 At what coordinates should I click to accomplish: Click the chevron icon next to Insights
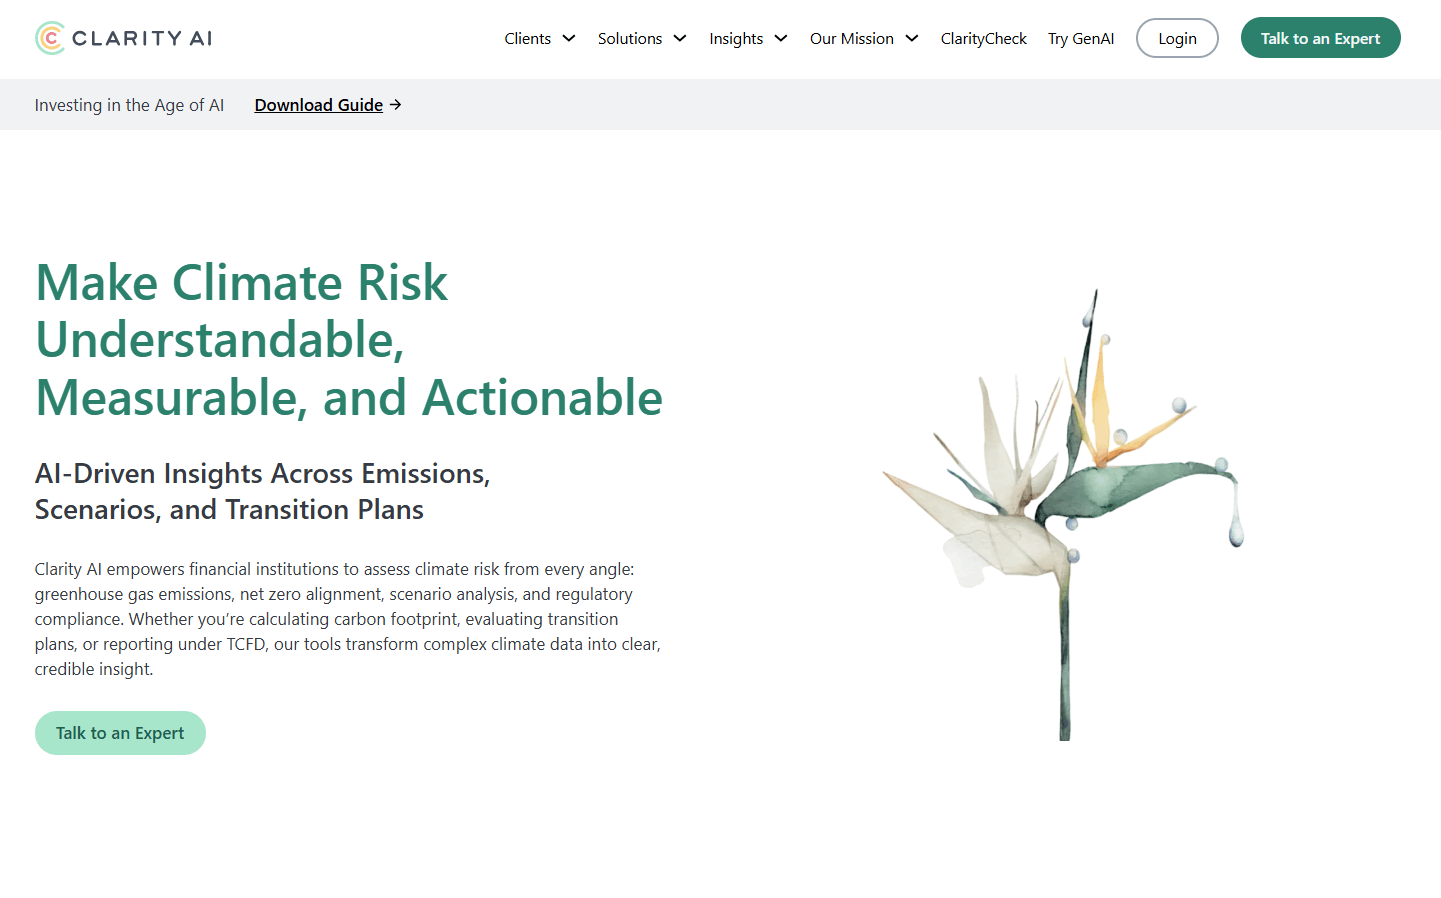(781, 38)
